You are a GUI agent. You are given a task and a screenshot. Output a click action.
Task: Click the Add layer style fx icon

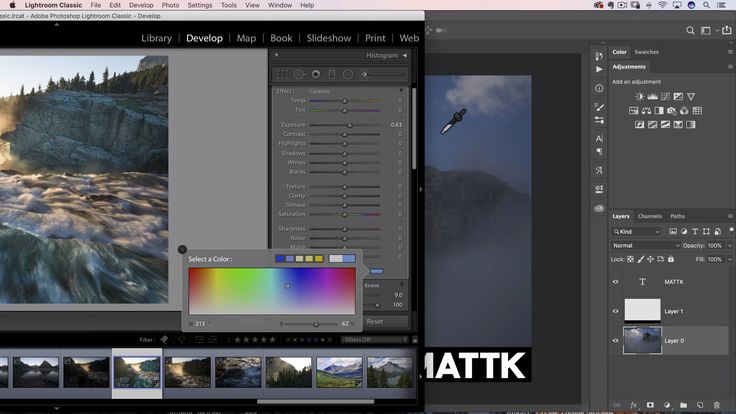tap(634, 405)
